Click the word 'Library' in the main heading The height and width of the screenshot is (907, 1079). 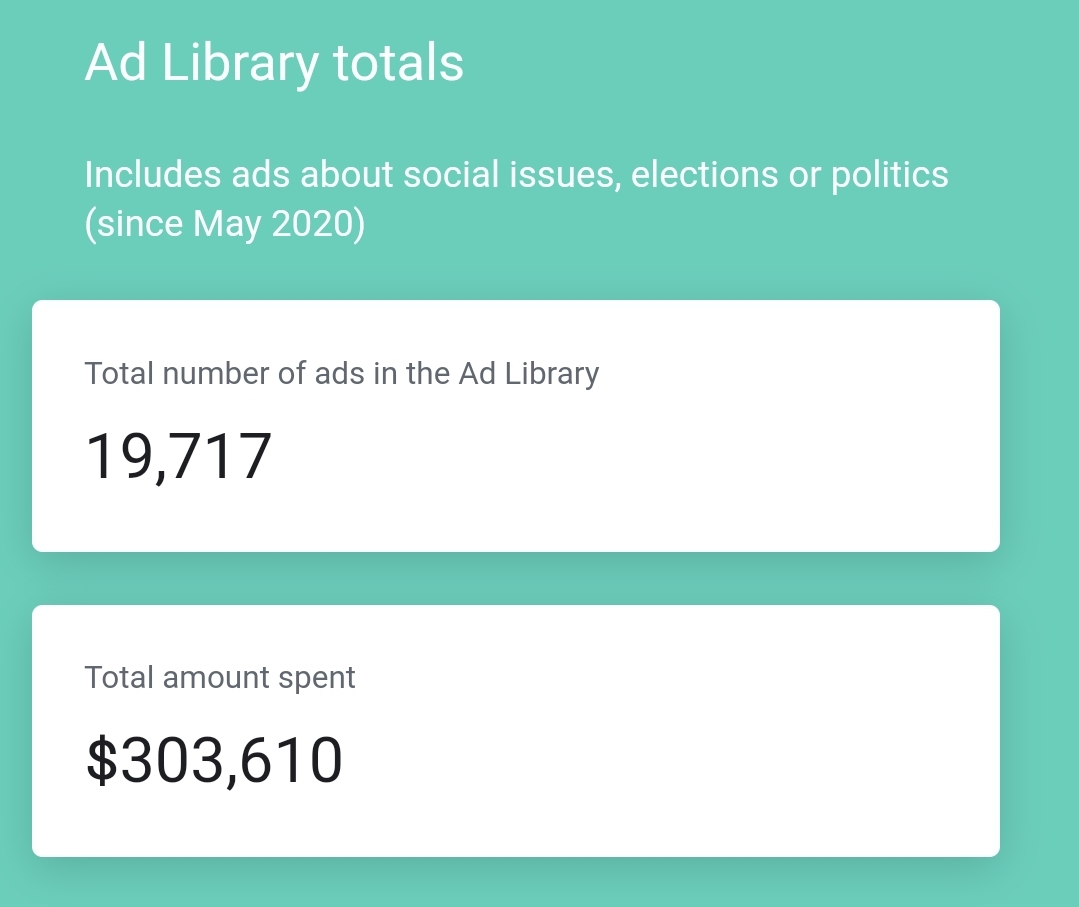240,63
